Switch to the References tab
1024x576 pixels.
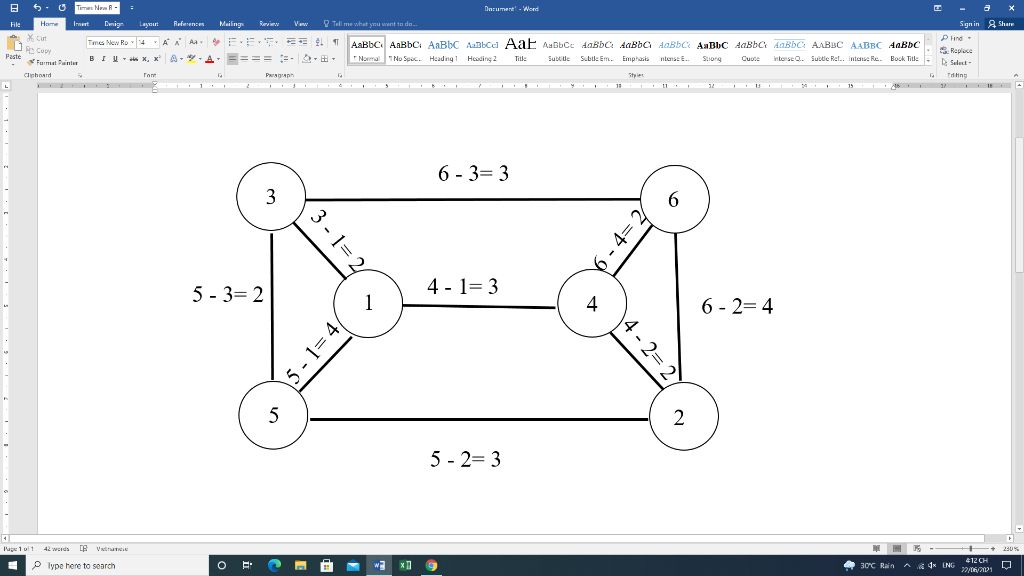(x=189, y=24)
